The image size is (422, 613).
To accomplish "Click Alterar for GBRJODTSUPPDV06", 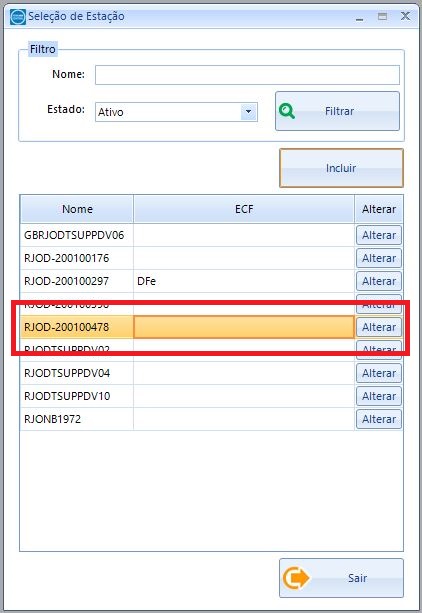I will click(x=379, y=235).
